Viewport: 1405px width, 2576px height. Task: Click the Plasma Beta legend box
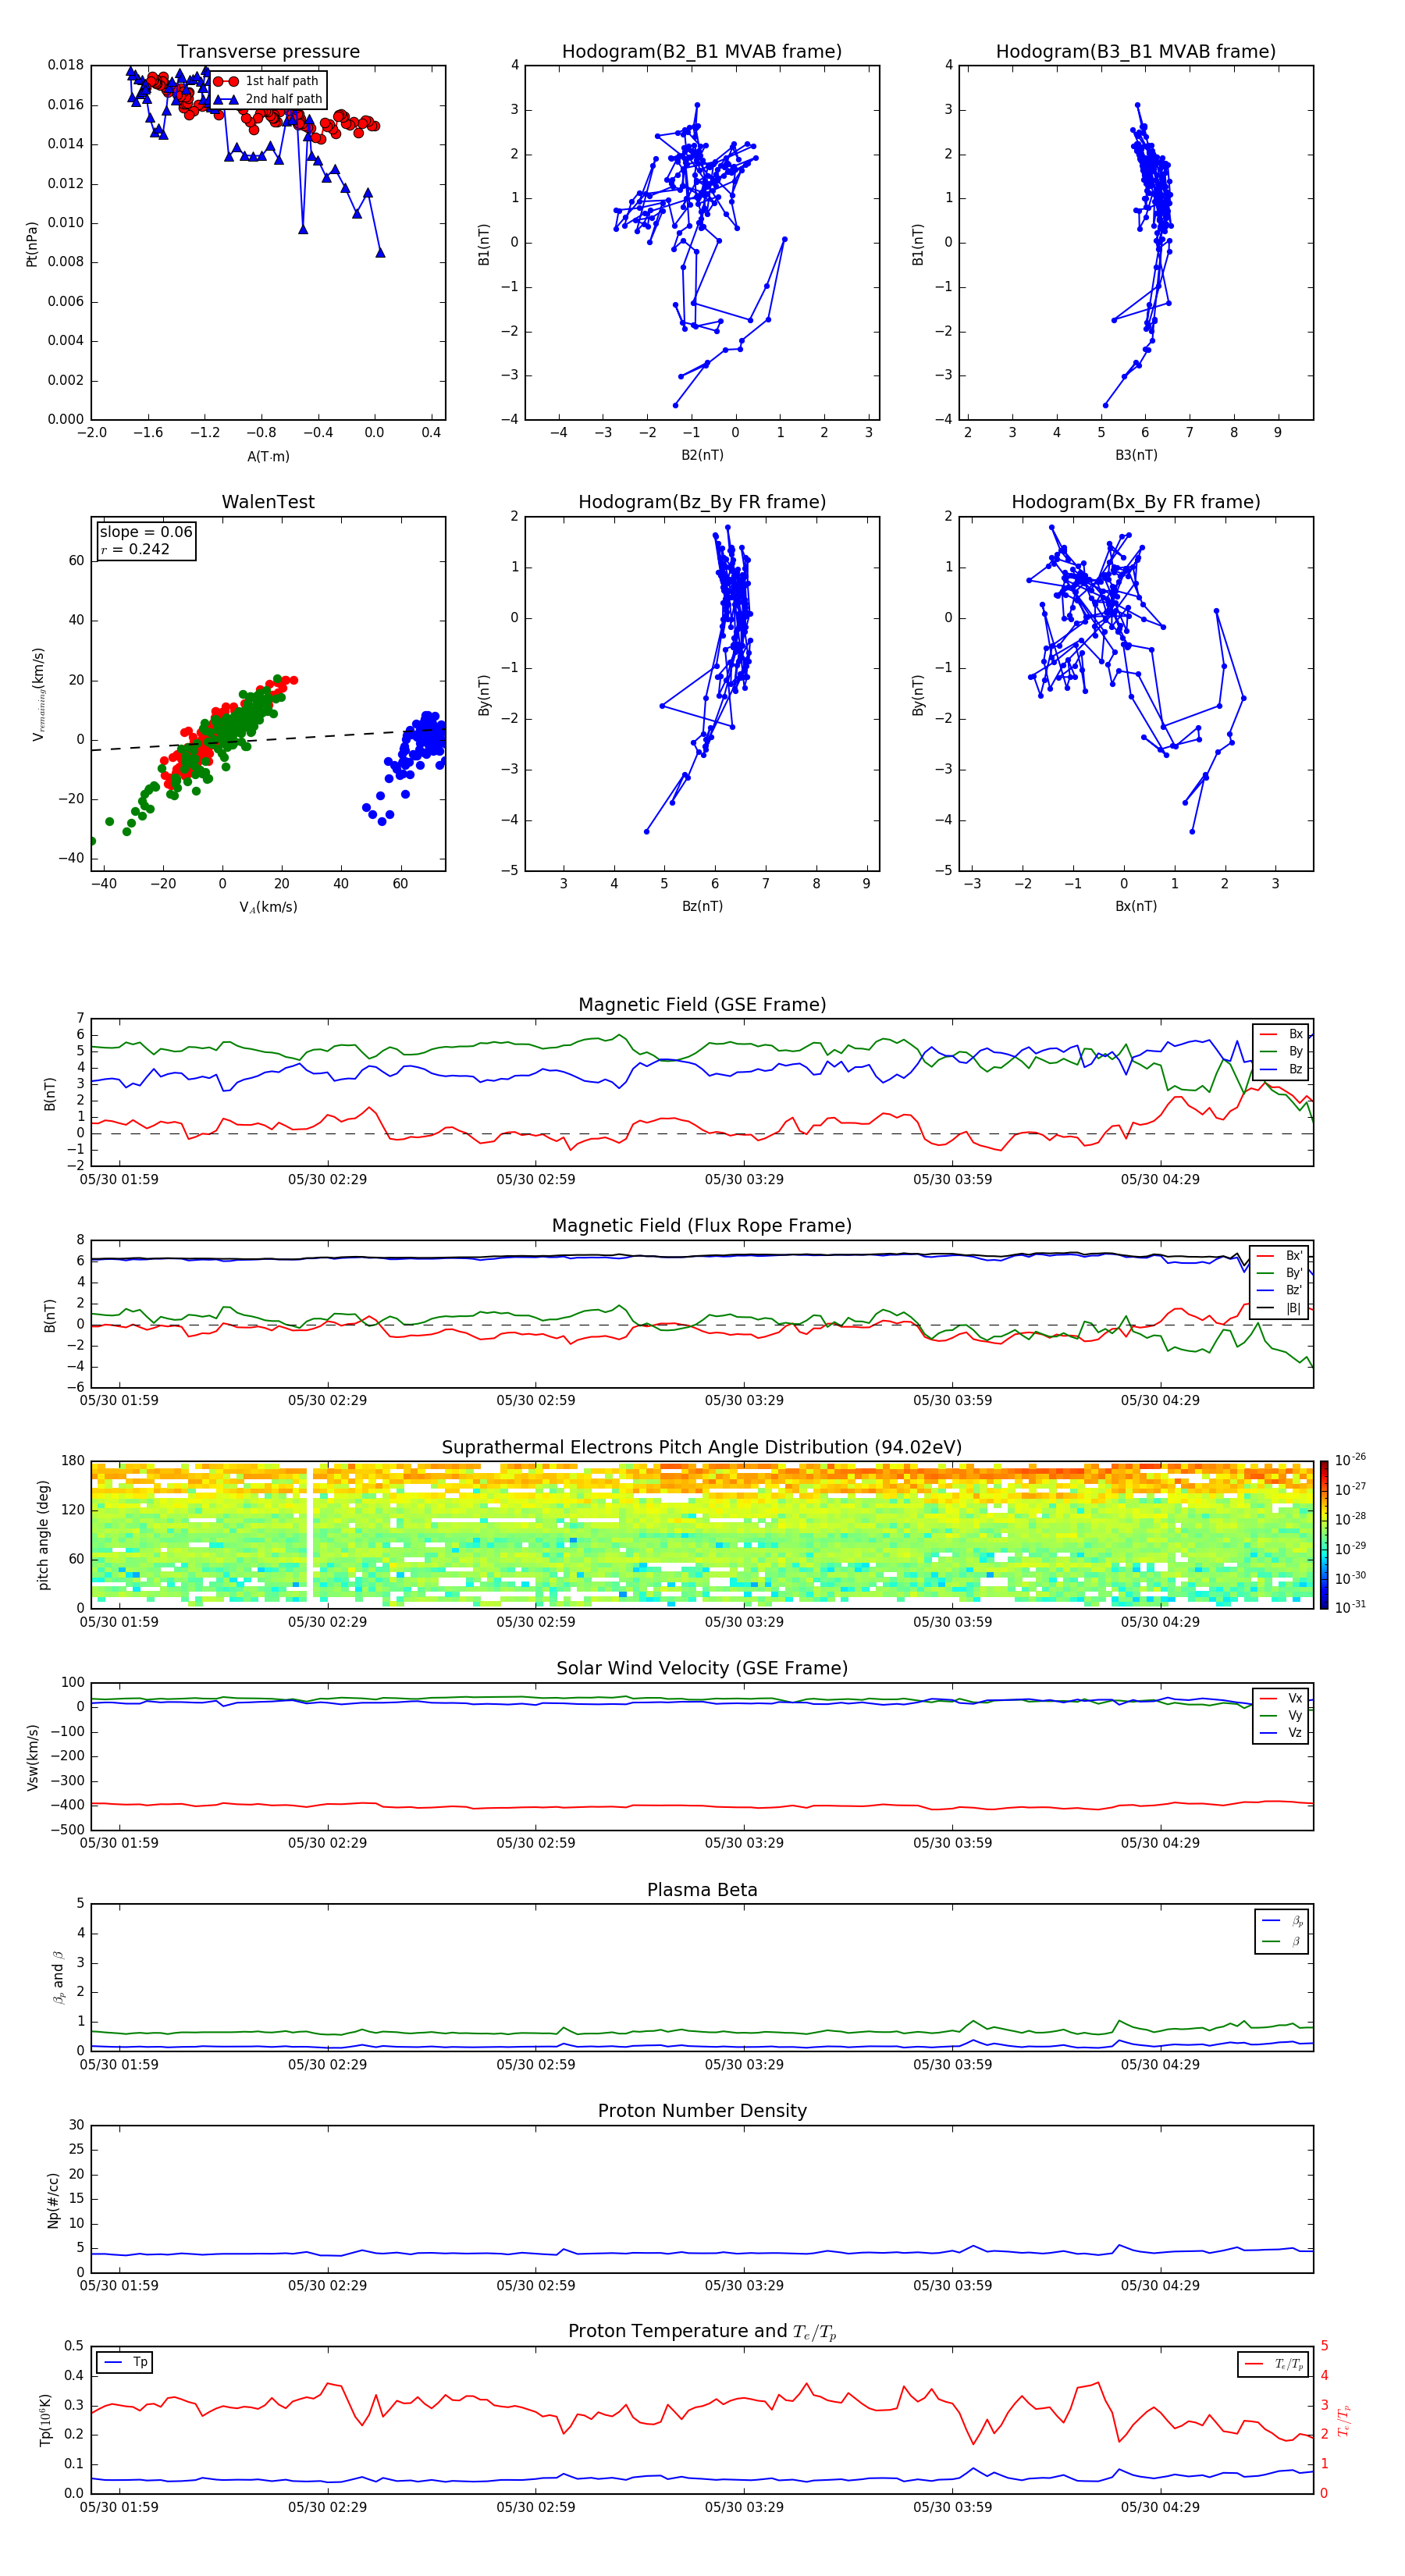click(x=1282, y=1931)
